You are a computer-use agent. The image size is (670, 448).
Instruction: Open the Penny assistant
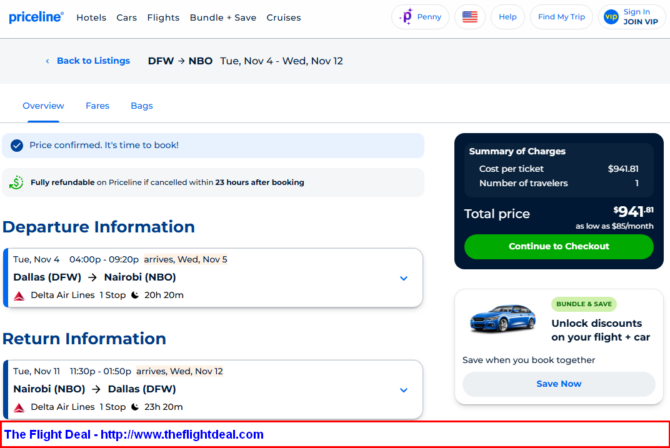pos(420,17)
